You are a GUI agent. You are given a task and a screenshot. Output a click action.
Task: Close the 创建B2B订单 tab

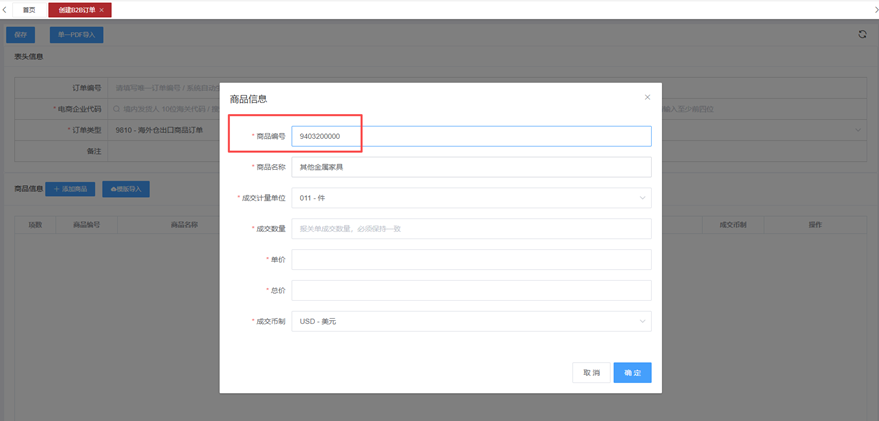101,10
